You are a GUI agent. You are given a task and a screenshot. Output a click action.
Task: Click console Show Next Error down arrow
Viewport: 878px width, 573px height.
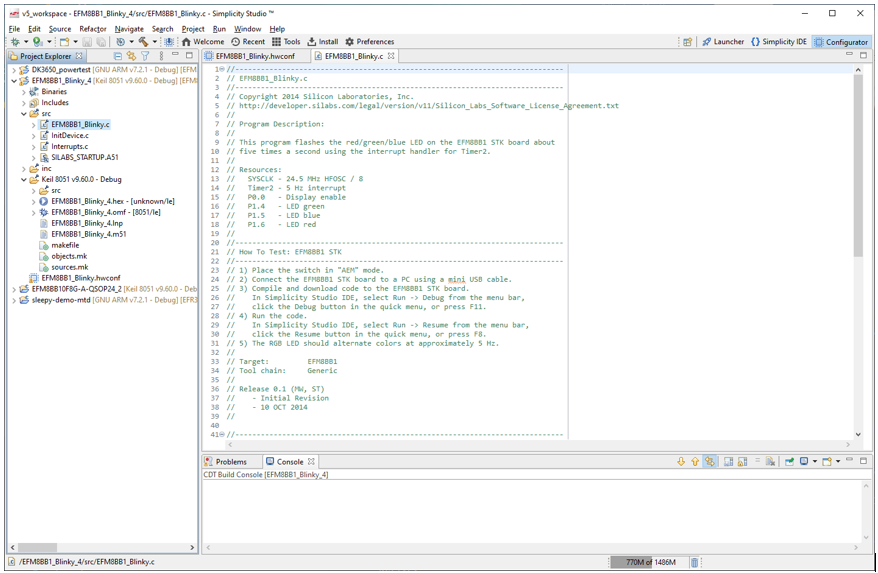[x=681, y=462]
